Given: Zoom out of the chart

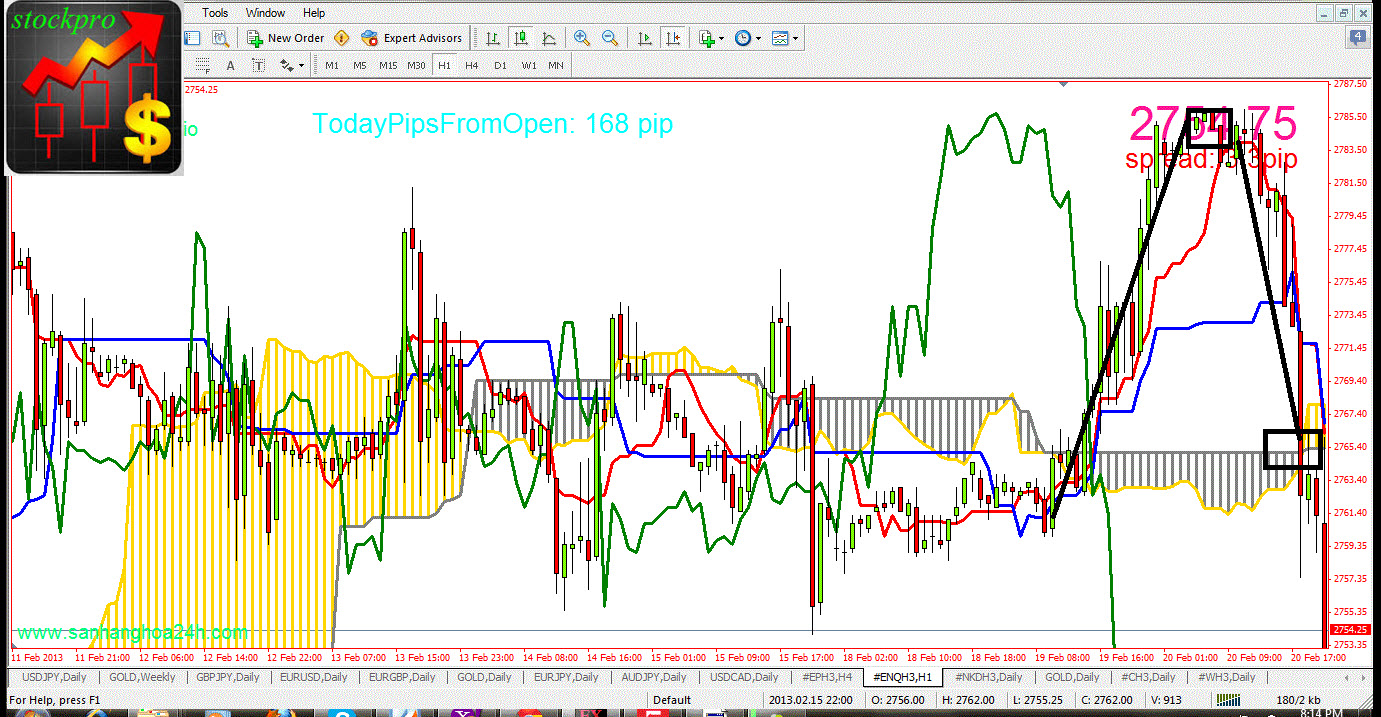Looking at the screenshot, I should (609, 38).
